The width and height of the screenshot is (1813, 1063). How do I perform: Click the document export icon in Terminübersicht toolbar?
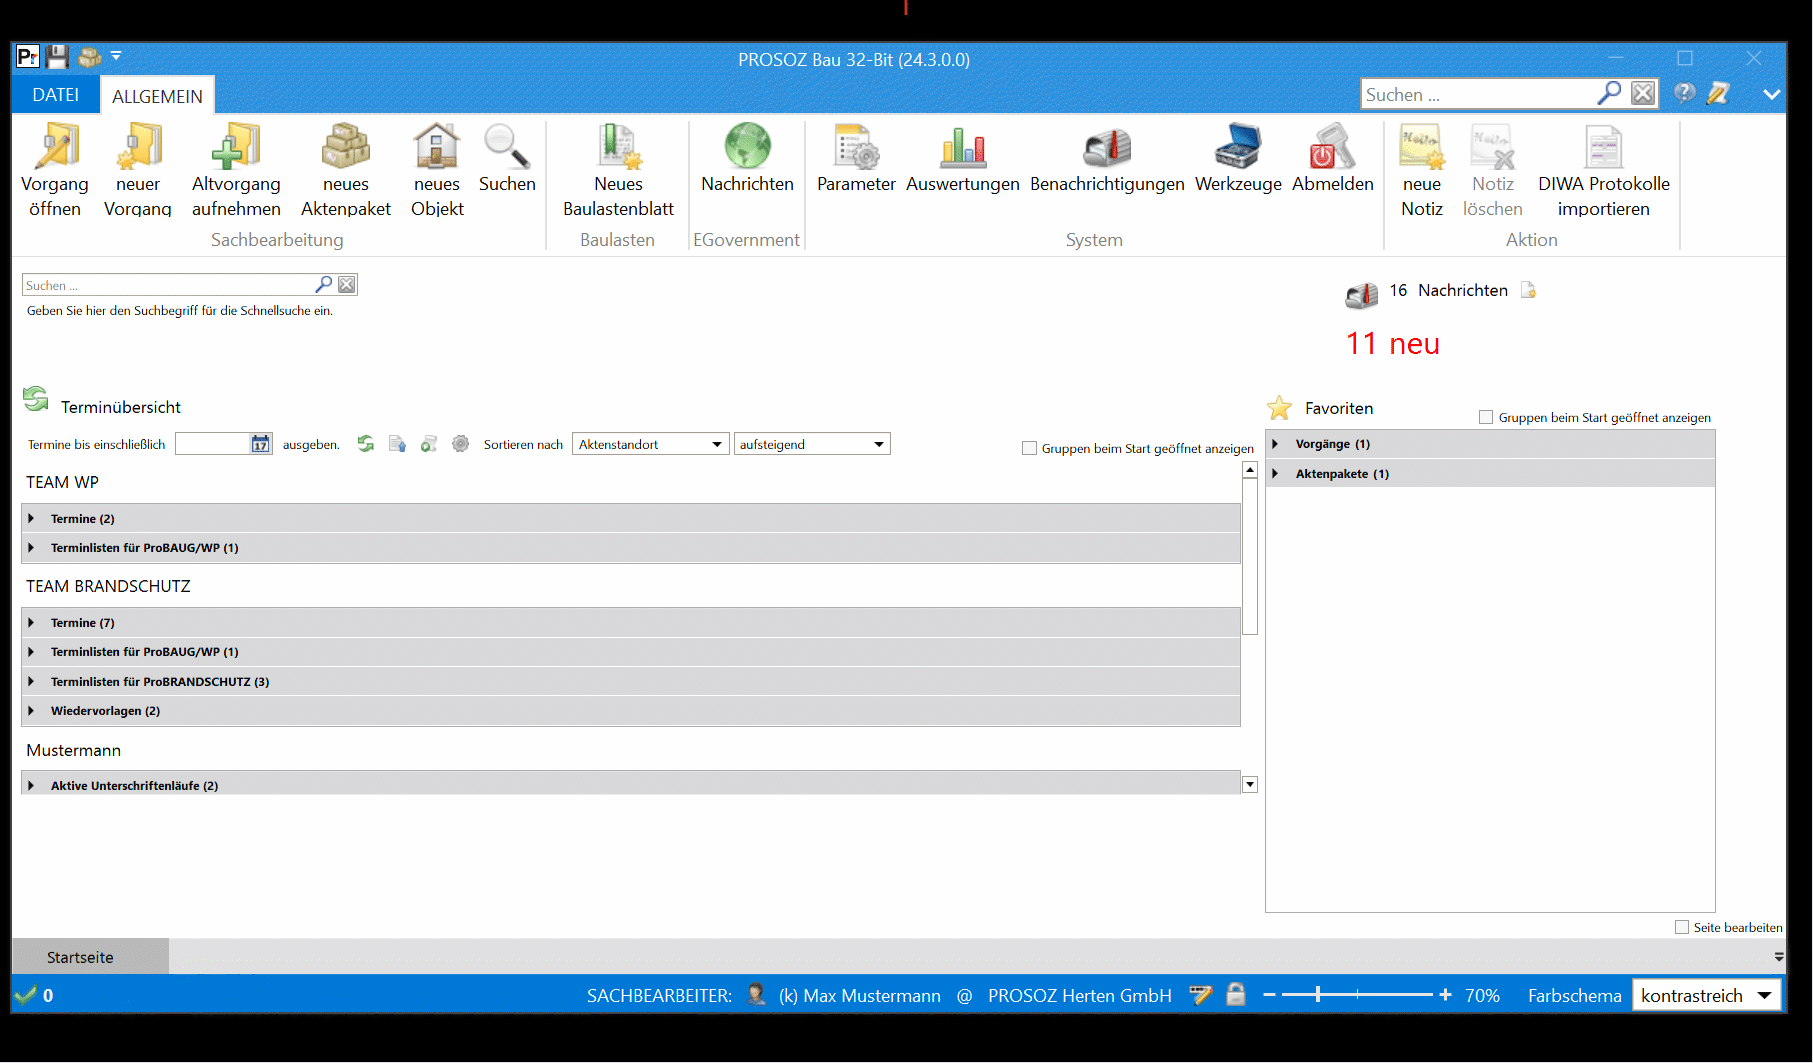(397, 444)
